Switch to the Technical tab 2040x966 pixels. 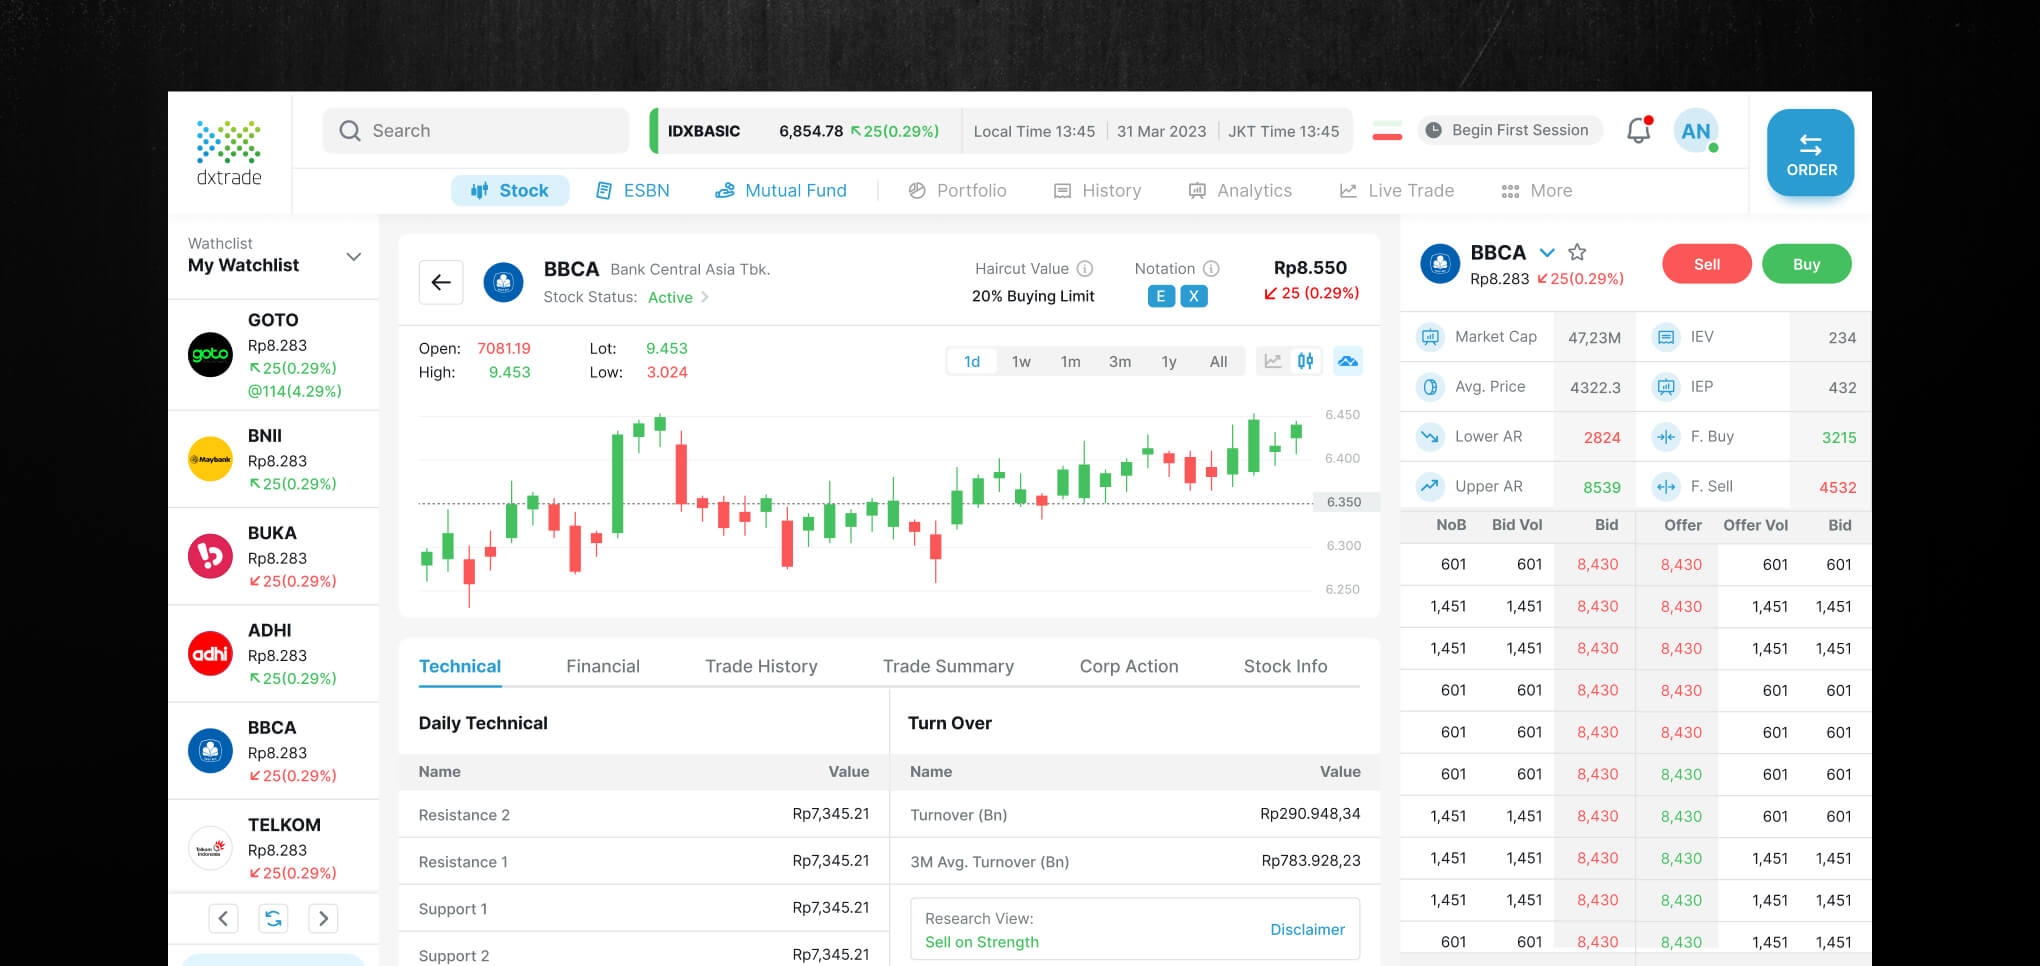point(460,666)
